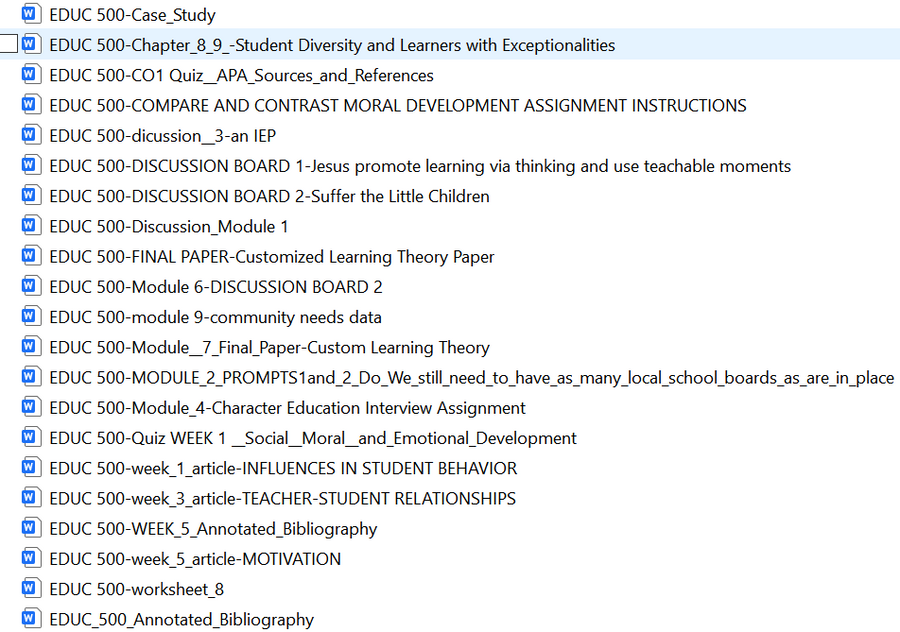Select EDUC 500-dicussion__3-an IEP

(x=162, y=136)
